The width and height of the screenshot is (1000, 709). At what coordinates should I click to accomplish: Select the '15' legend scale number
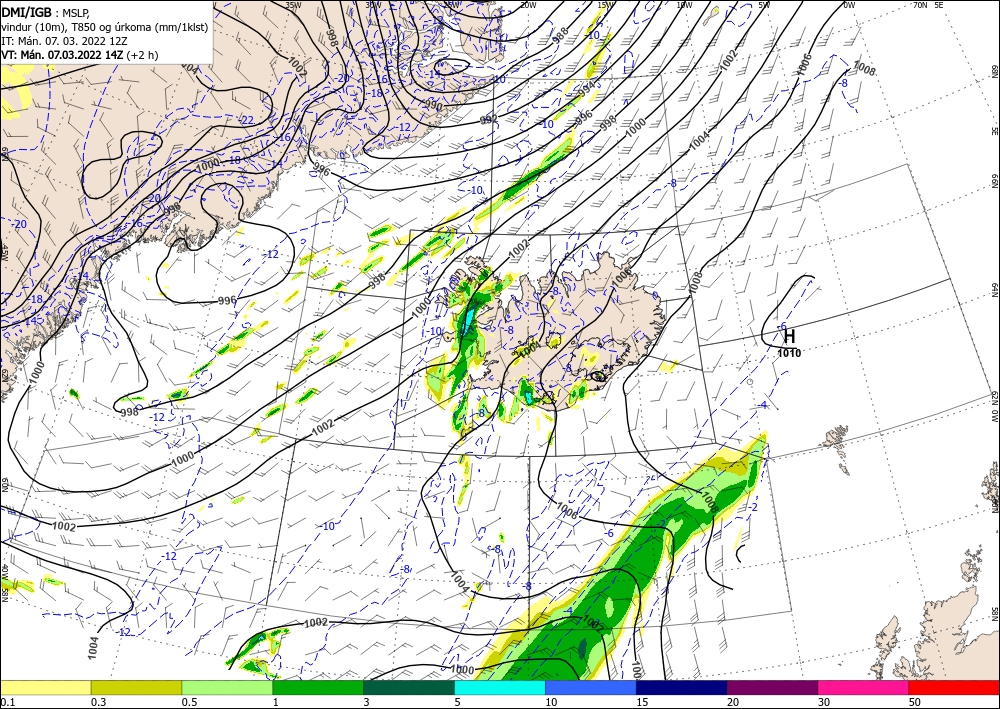(642, 702)
